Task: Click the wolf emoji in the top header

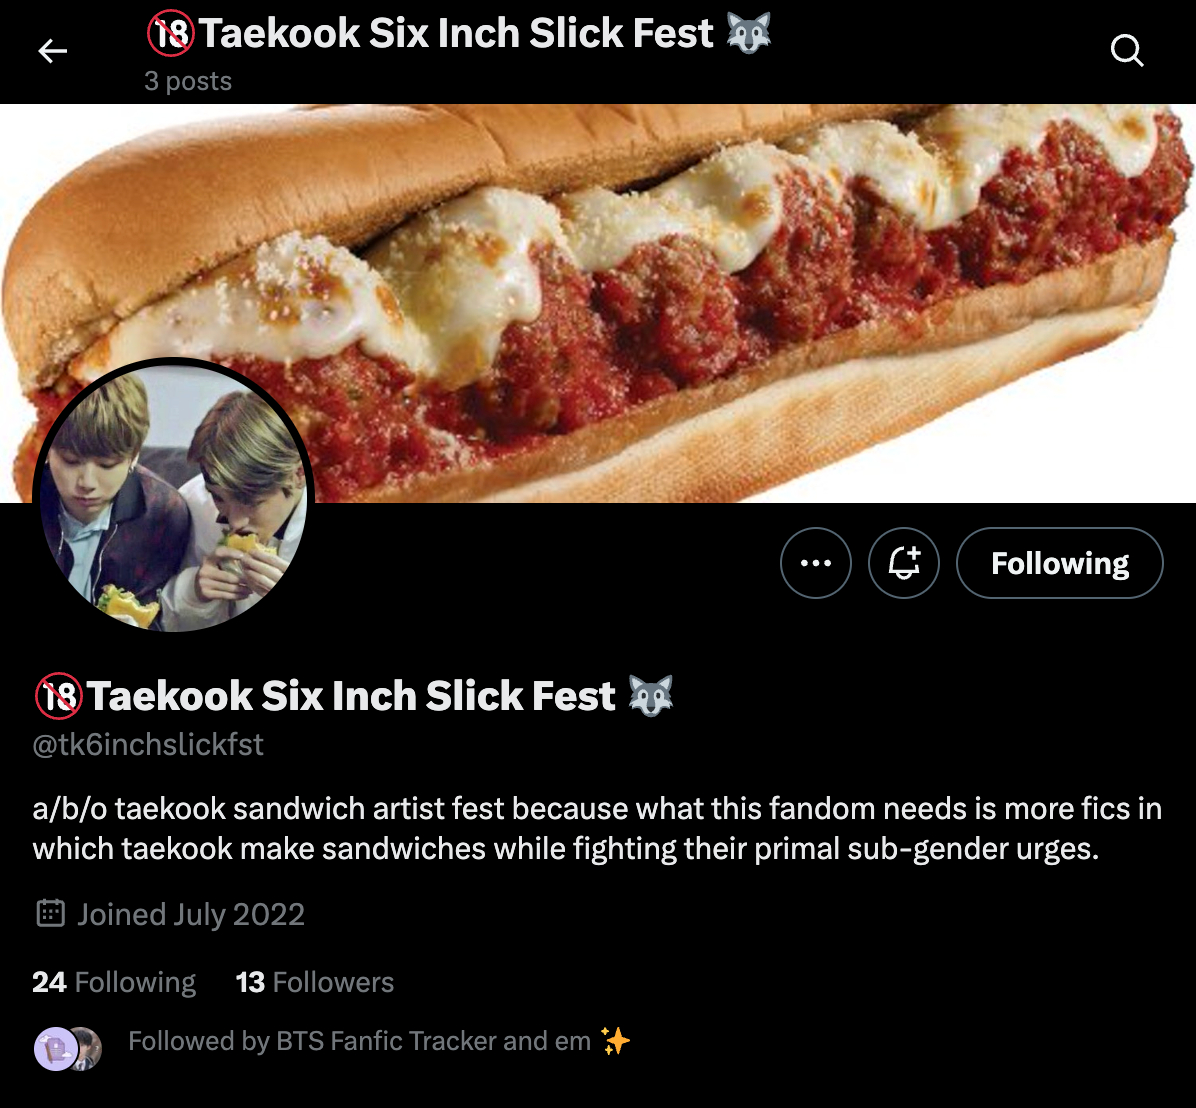Action: tap(749, 33)
